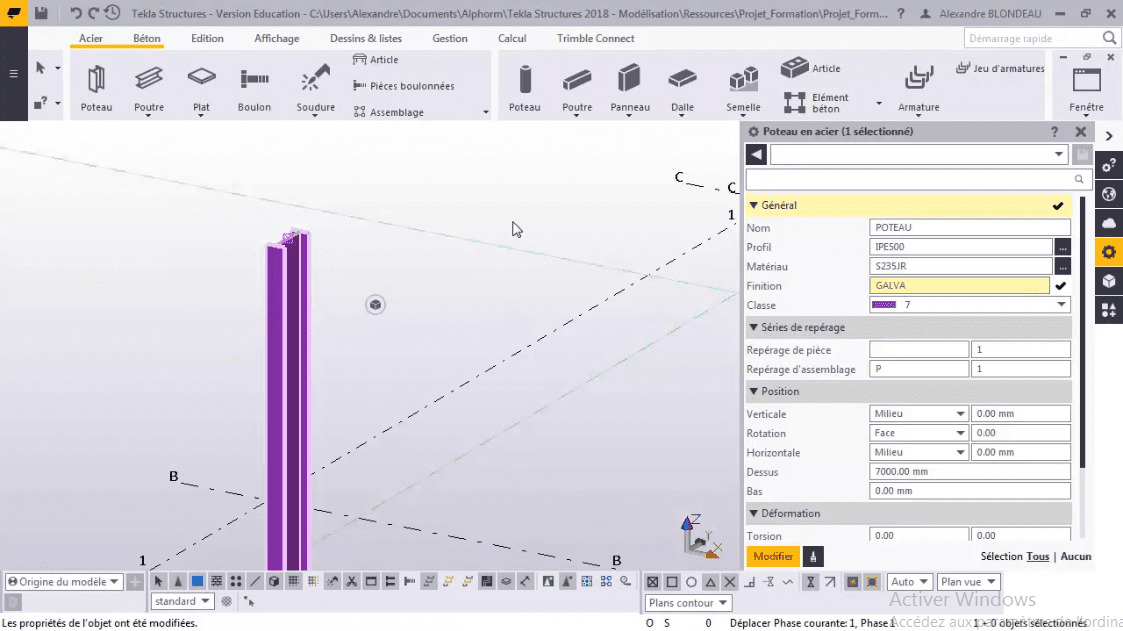Choose the Dalle slab tool

(682, 88)
